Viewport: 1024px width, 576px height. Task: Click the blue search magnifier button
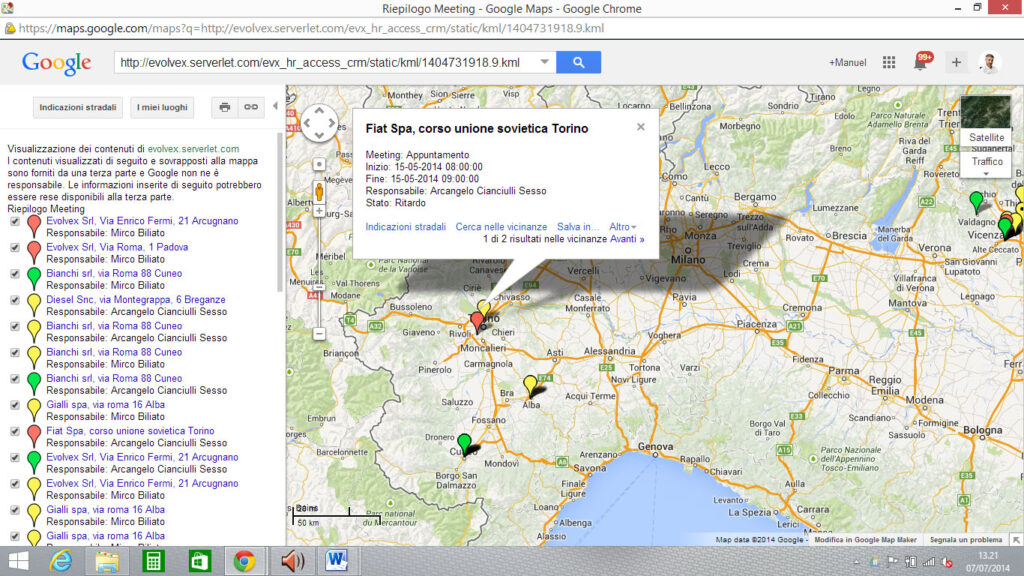578,62
